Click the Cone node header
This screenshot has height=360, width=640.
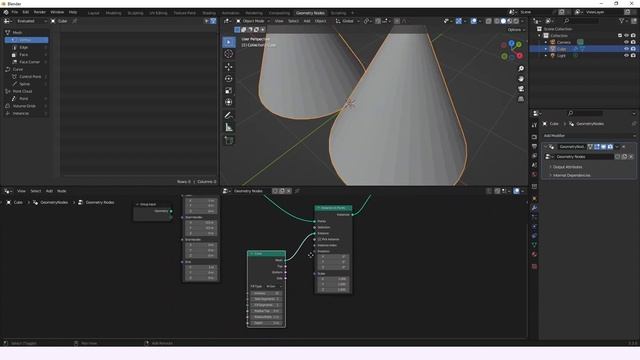coord(266,253)
